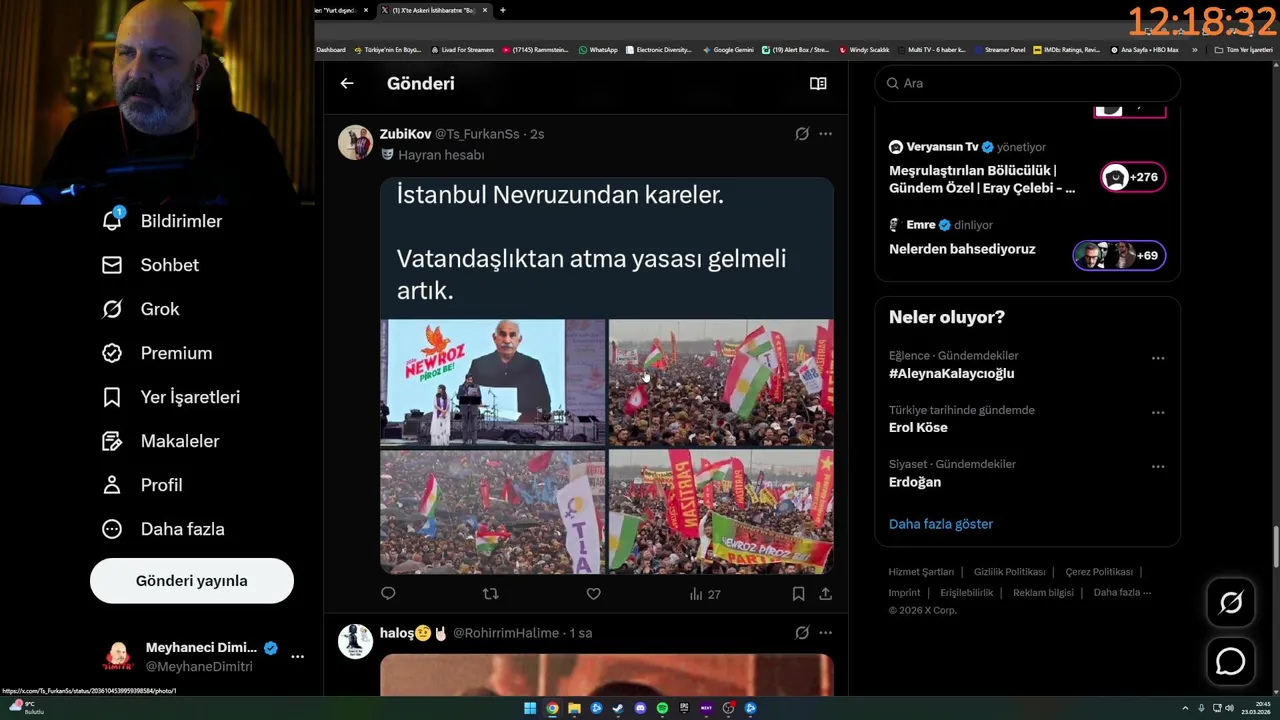Image resolution: width=1280 pixels, height=720 pixels.
Task: Join Veryansın Tv live space
Action: pyautogui.click(x=982, y=178)
